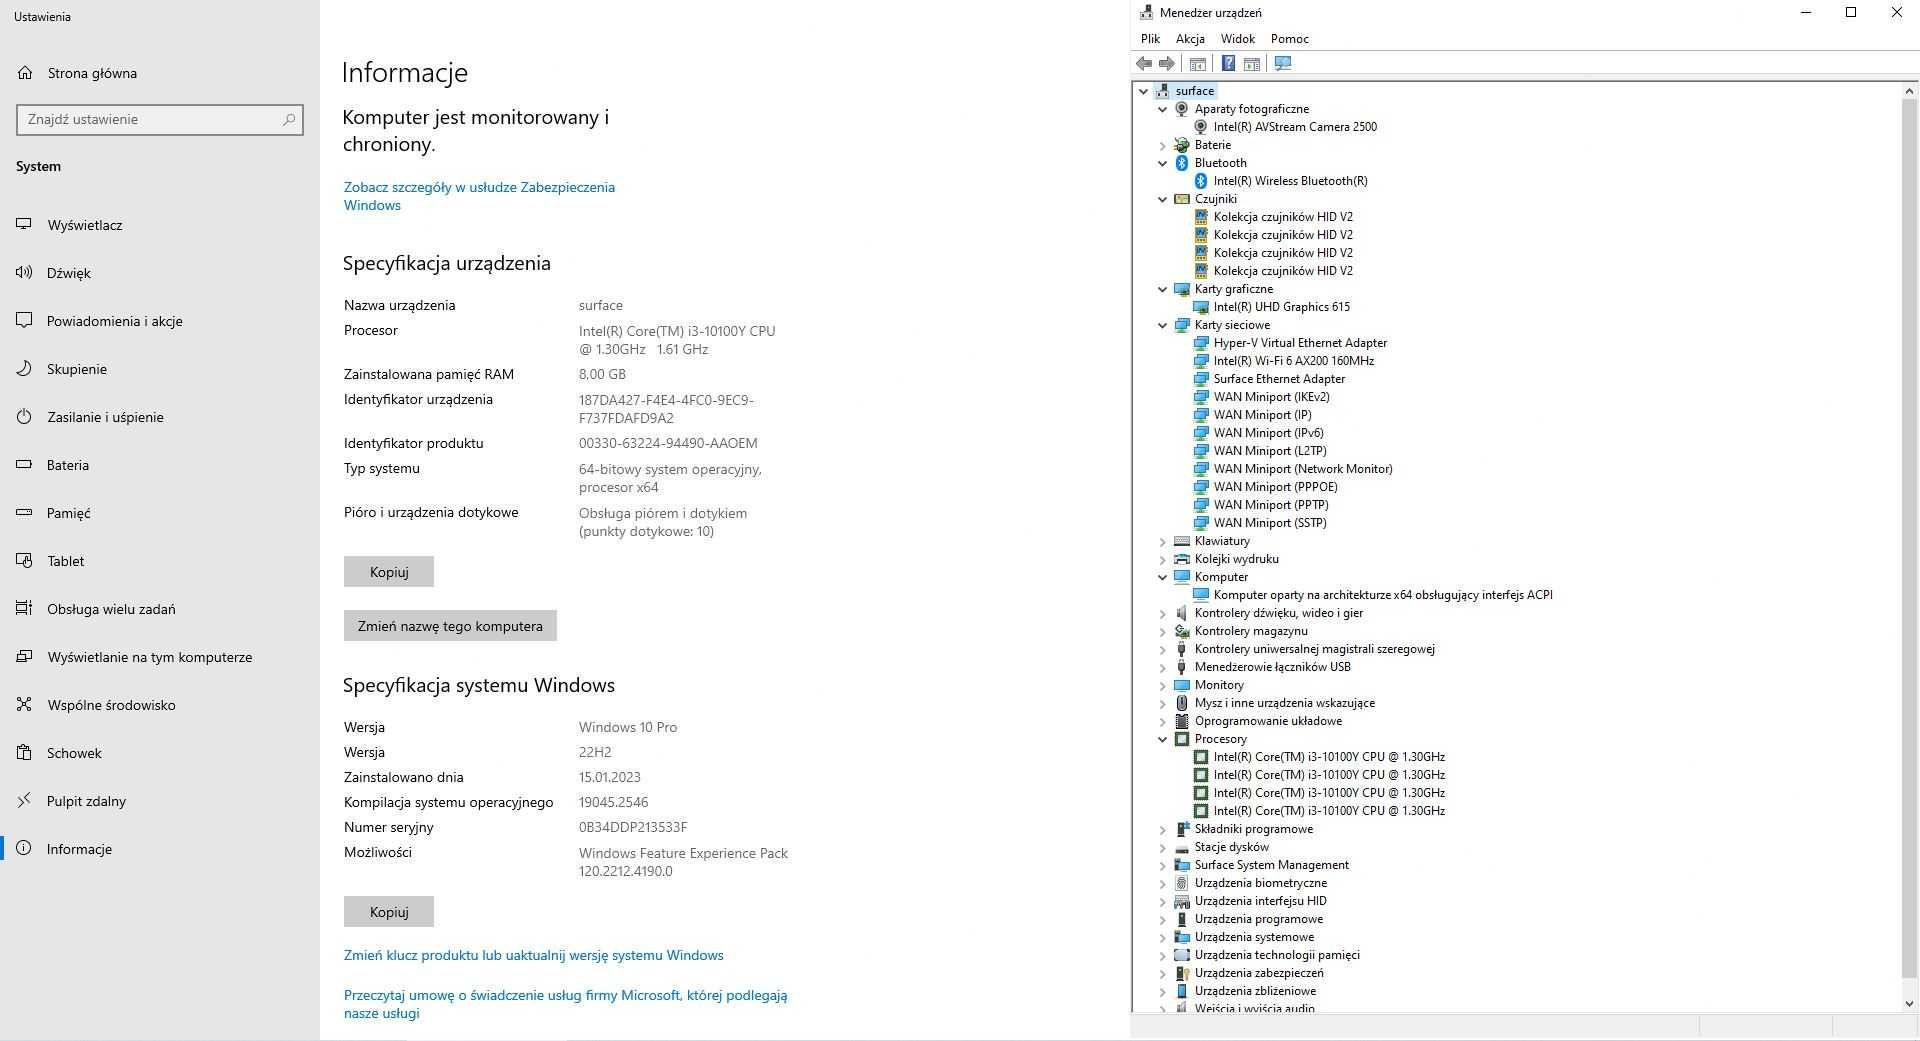Image resolution: width=1920 pixels, height=1041 pixels.
Task: Click the Urządzenia zabezpieczeń icon
Action: click(1181, 973)
